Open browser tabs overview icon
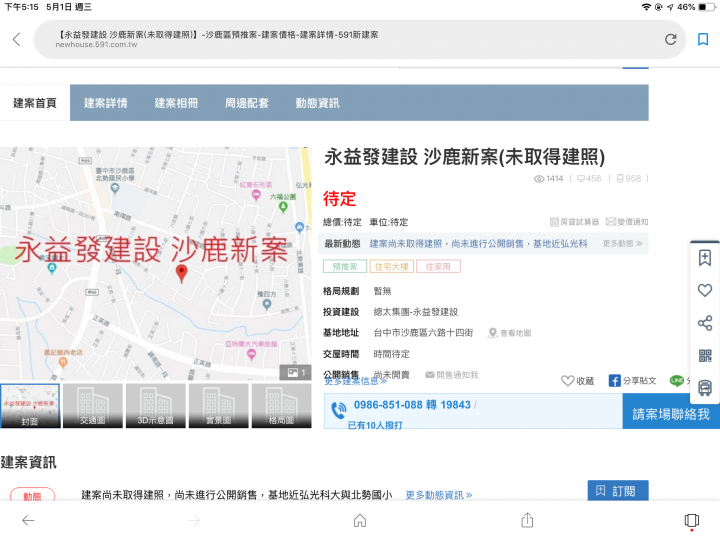The height and width of the screenshot is (540, 720). [x=692, y=520]
